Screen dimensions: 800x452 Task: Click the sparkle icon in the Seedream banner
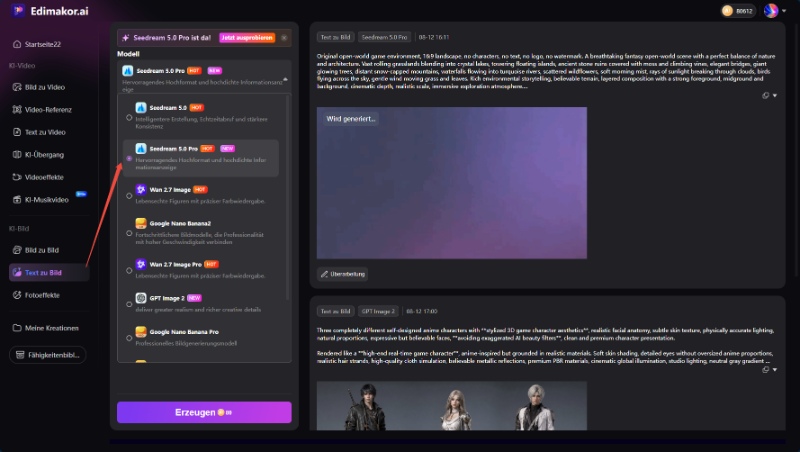pos(126,38)
